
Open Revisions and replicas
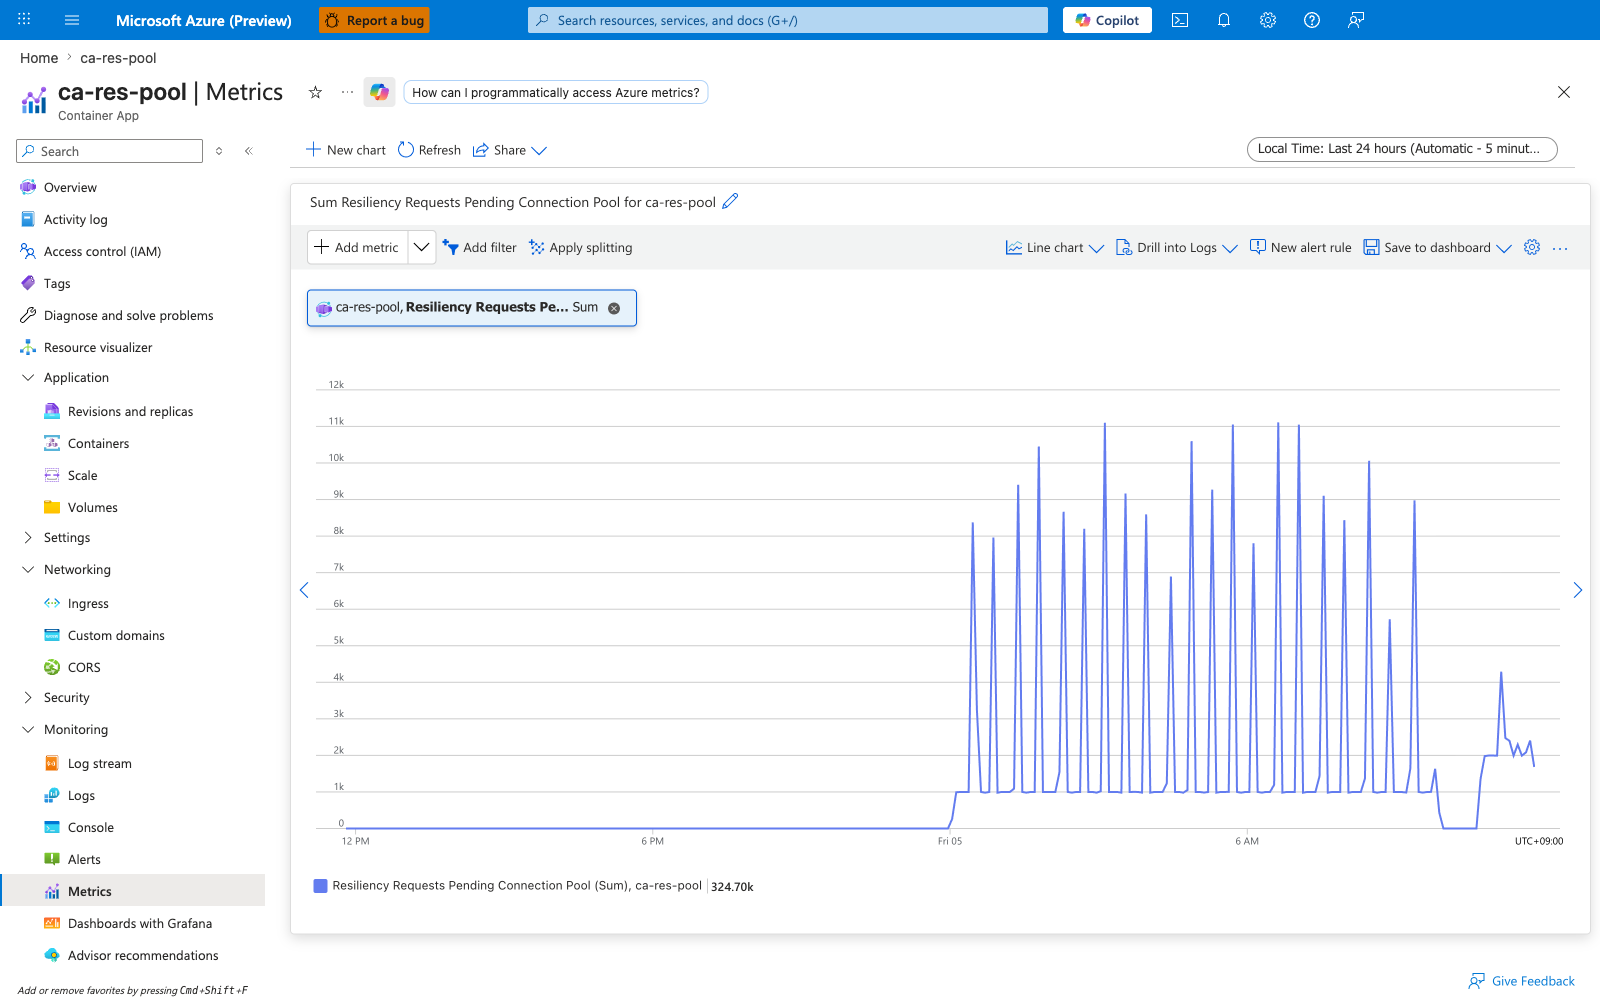[132, 411]
